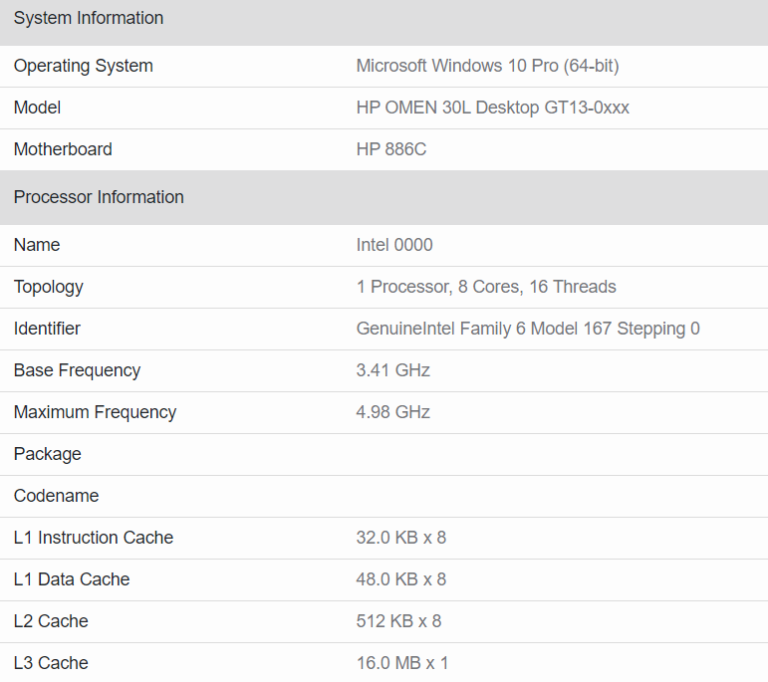Select the 3.41 GHz value

click(x=392, y=370)
